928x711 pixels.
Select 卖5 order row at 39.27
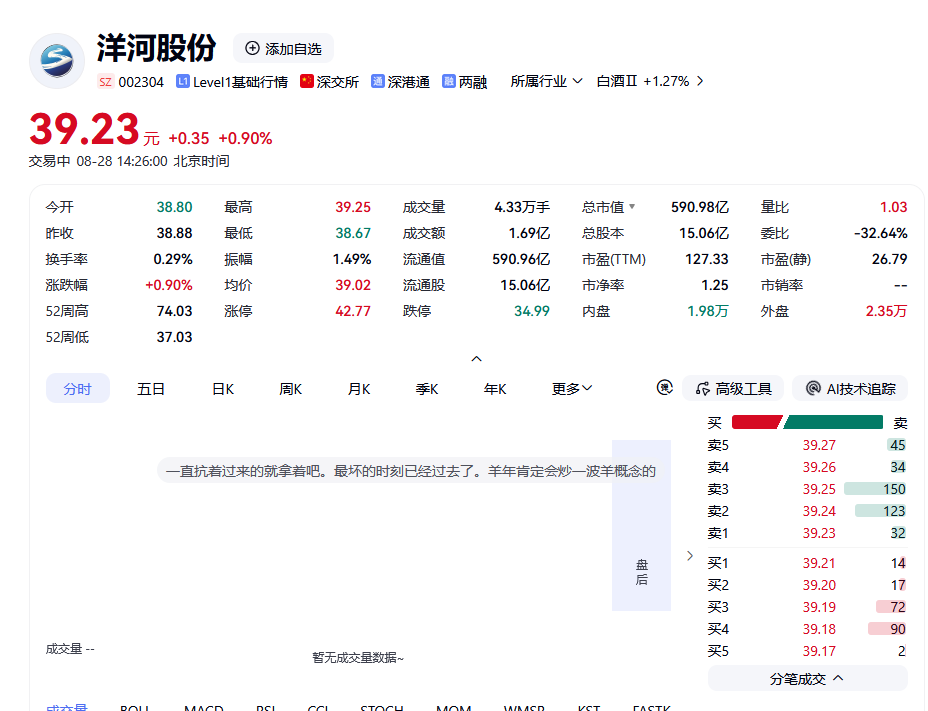807,445
